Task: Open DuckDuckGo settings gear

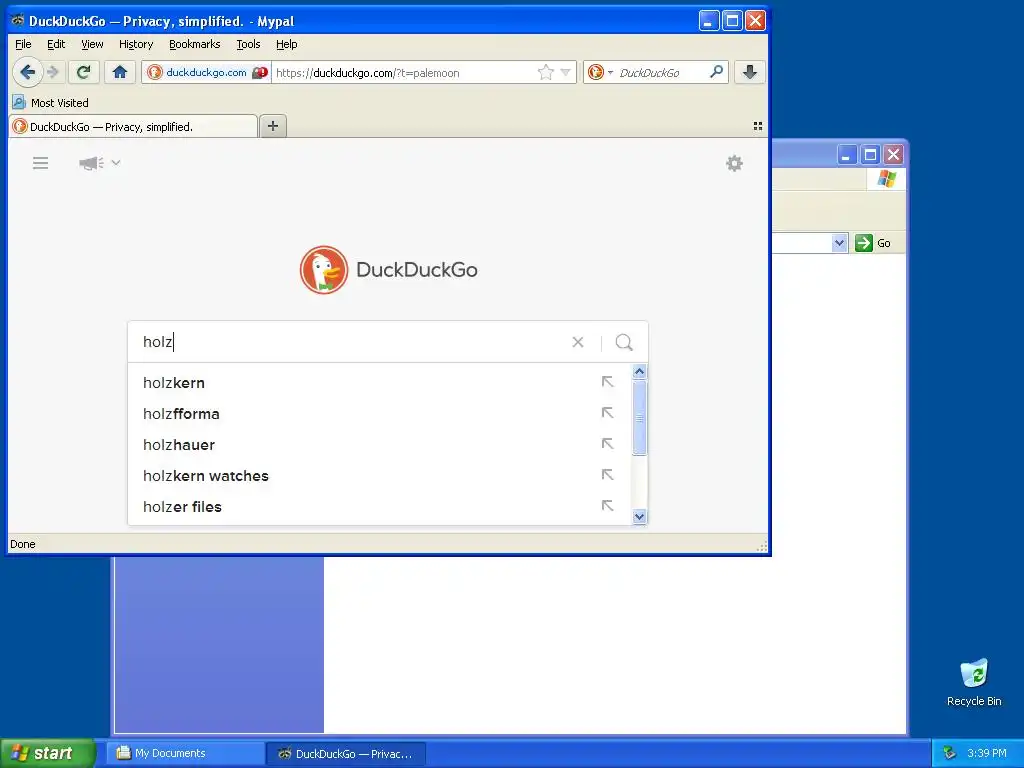Action: [x=734, y=163]
